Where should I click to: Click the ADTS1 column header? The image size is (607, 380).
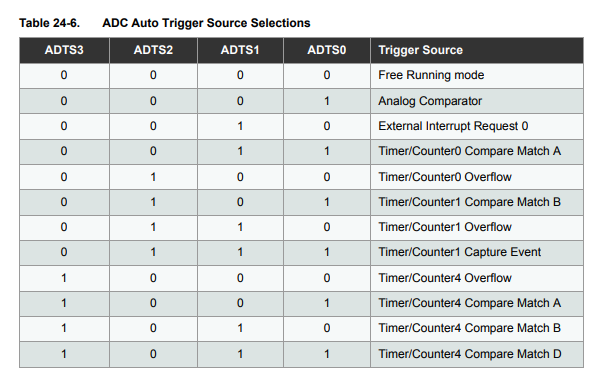point(240,50)
